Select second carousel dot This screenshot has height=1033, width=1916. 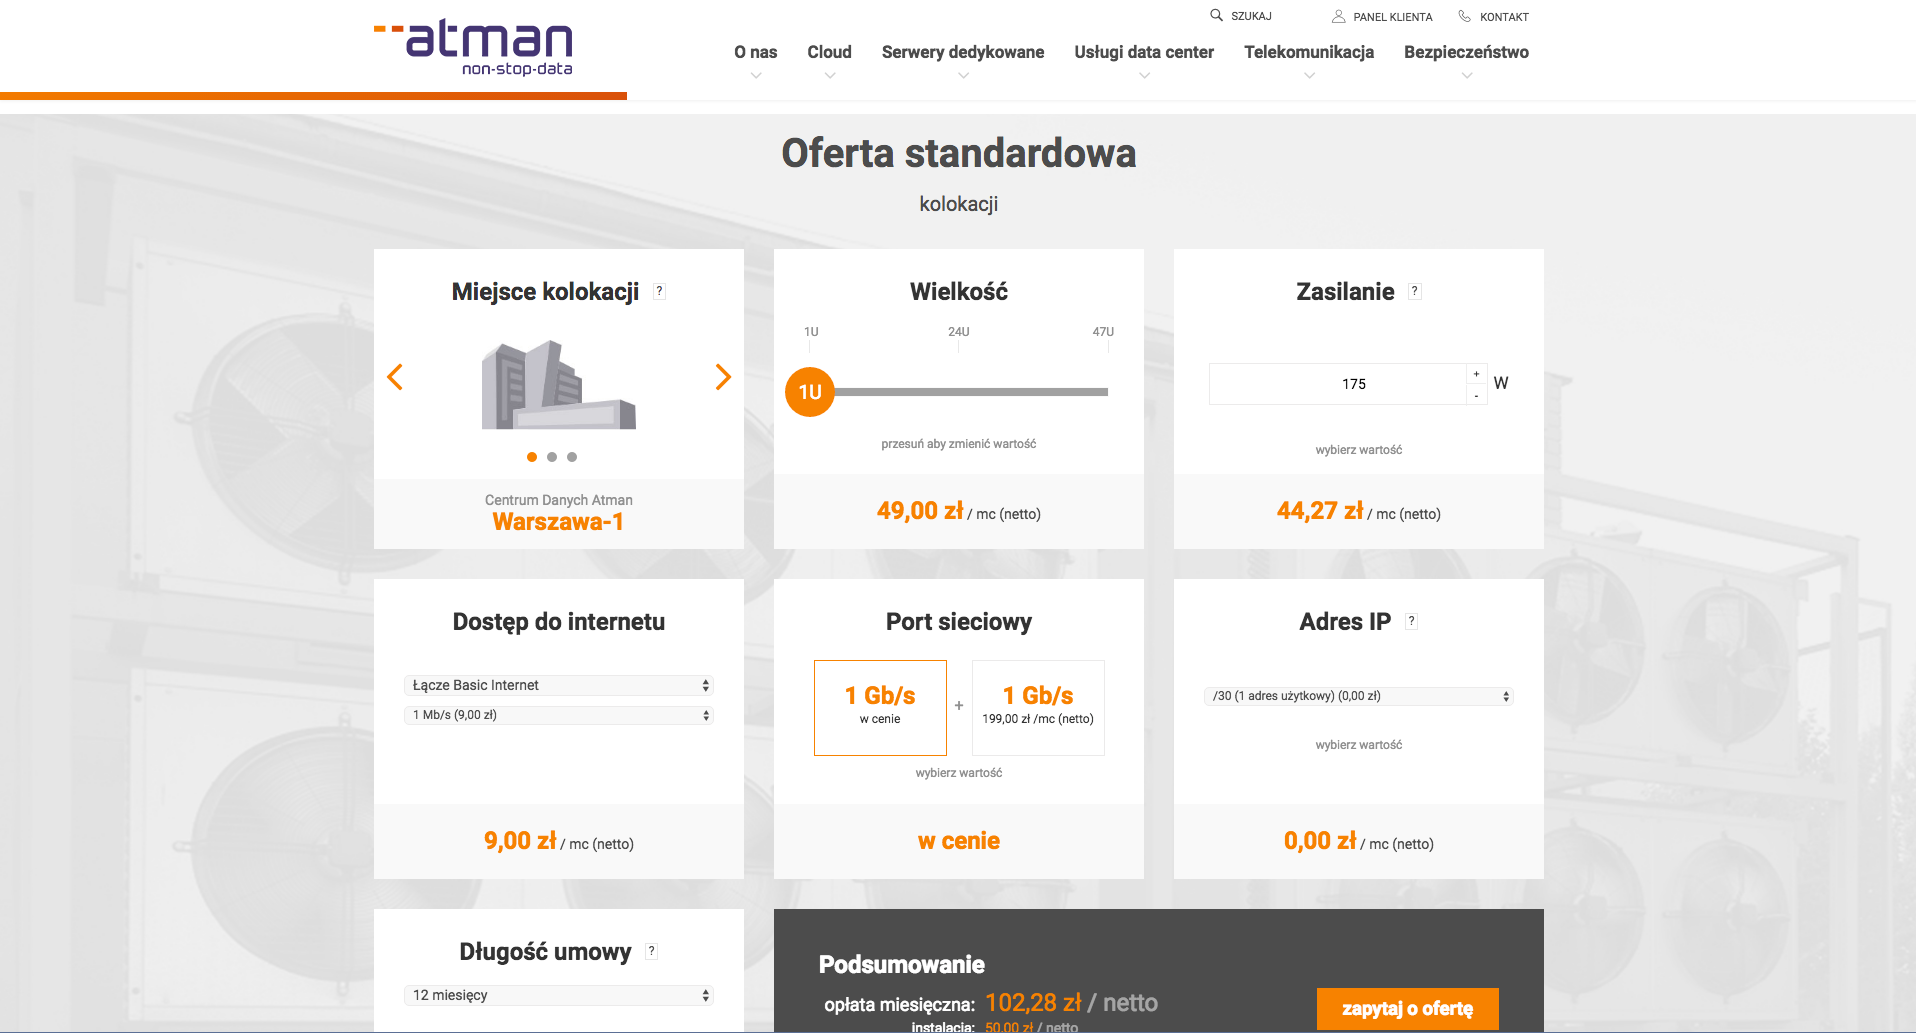click(x=552, y=457)
